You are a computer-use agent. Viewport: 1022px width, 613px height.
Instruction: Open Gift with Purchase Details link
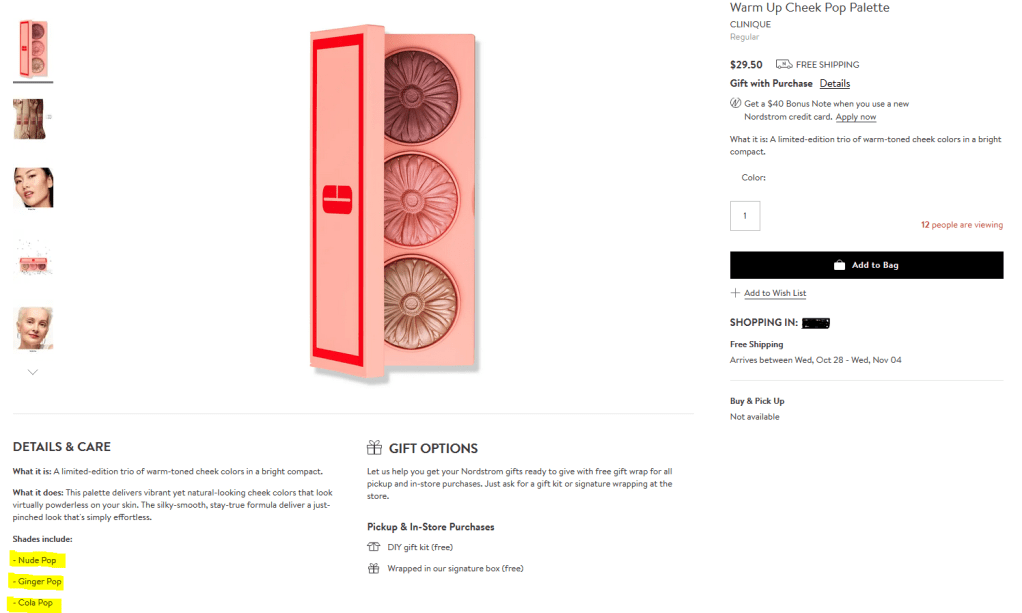point(834,84)
